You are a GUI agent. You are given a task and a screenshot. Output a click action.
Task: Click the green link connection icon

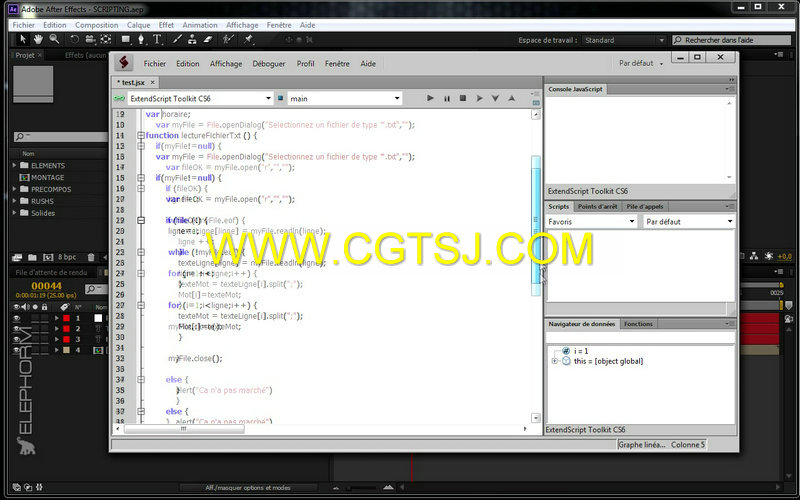click(x=119, y=98)
